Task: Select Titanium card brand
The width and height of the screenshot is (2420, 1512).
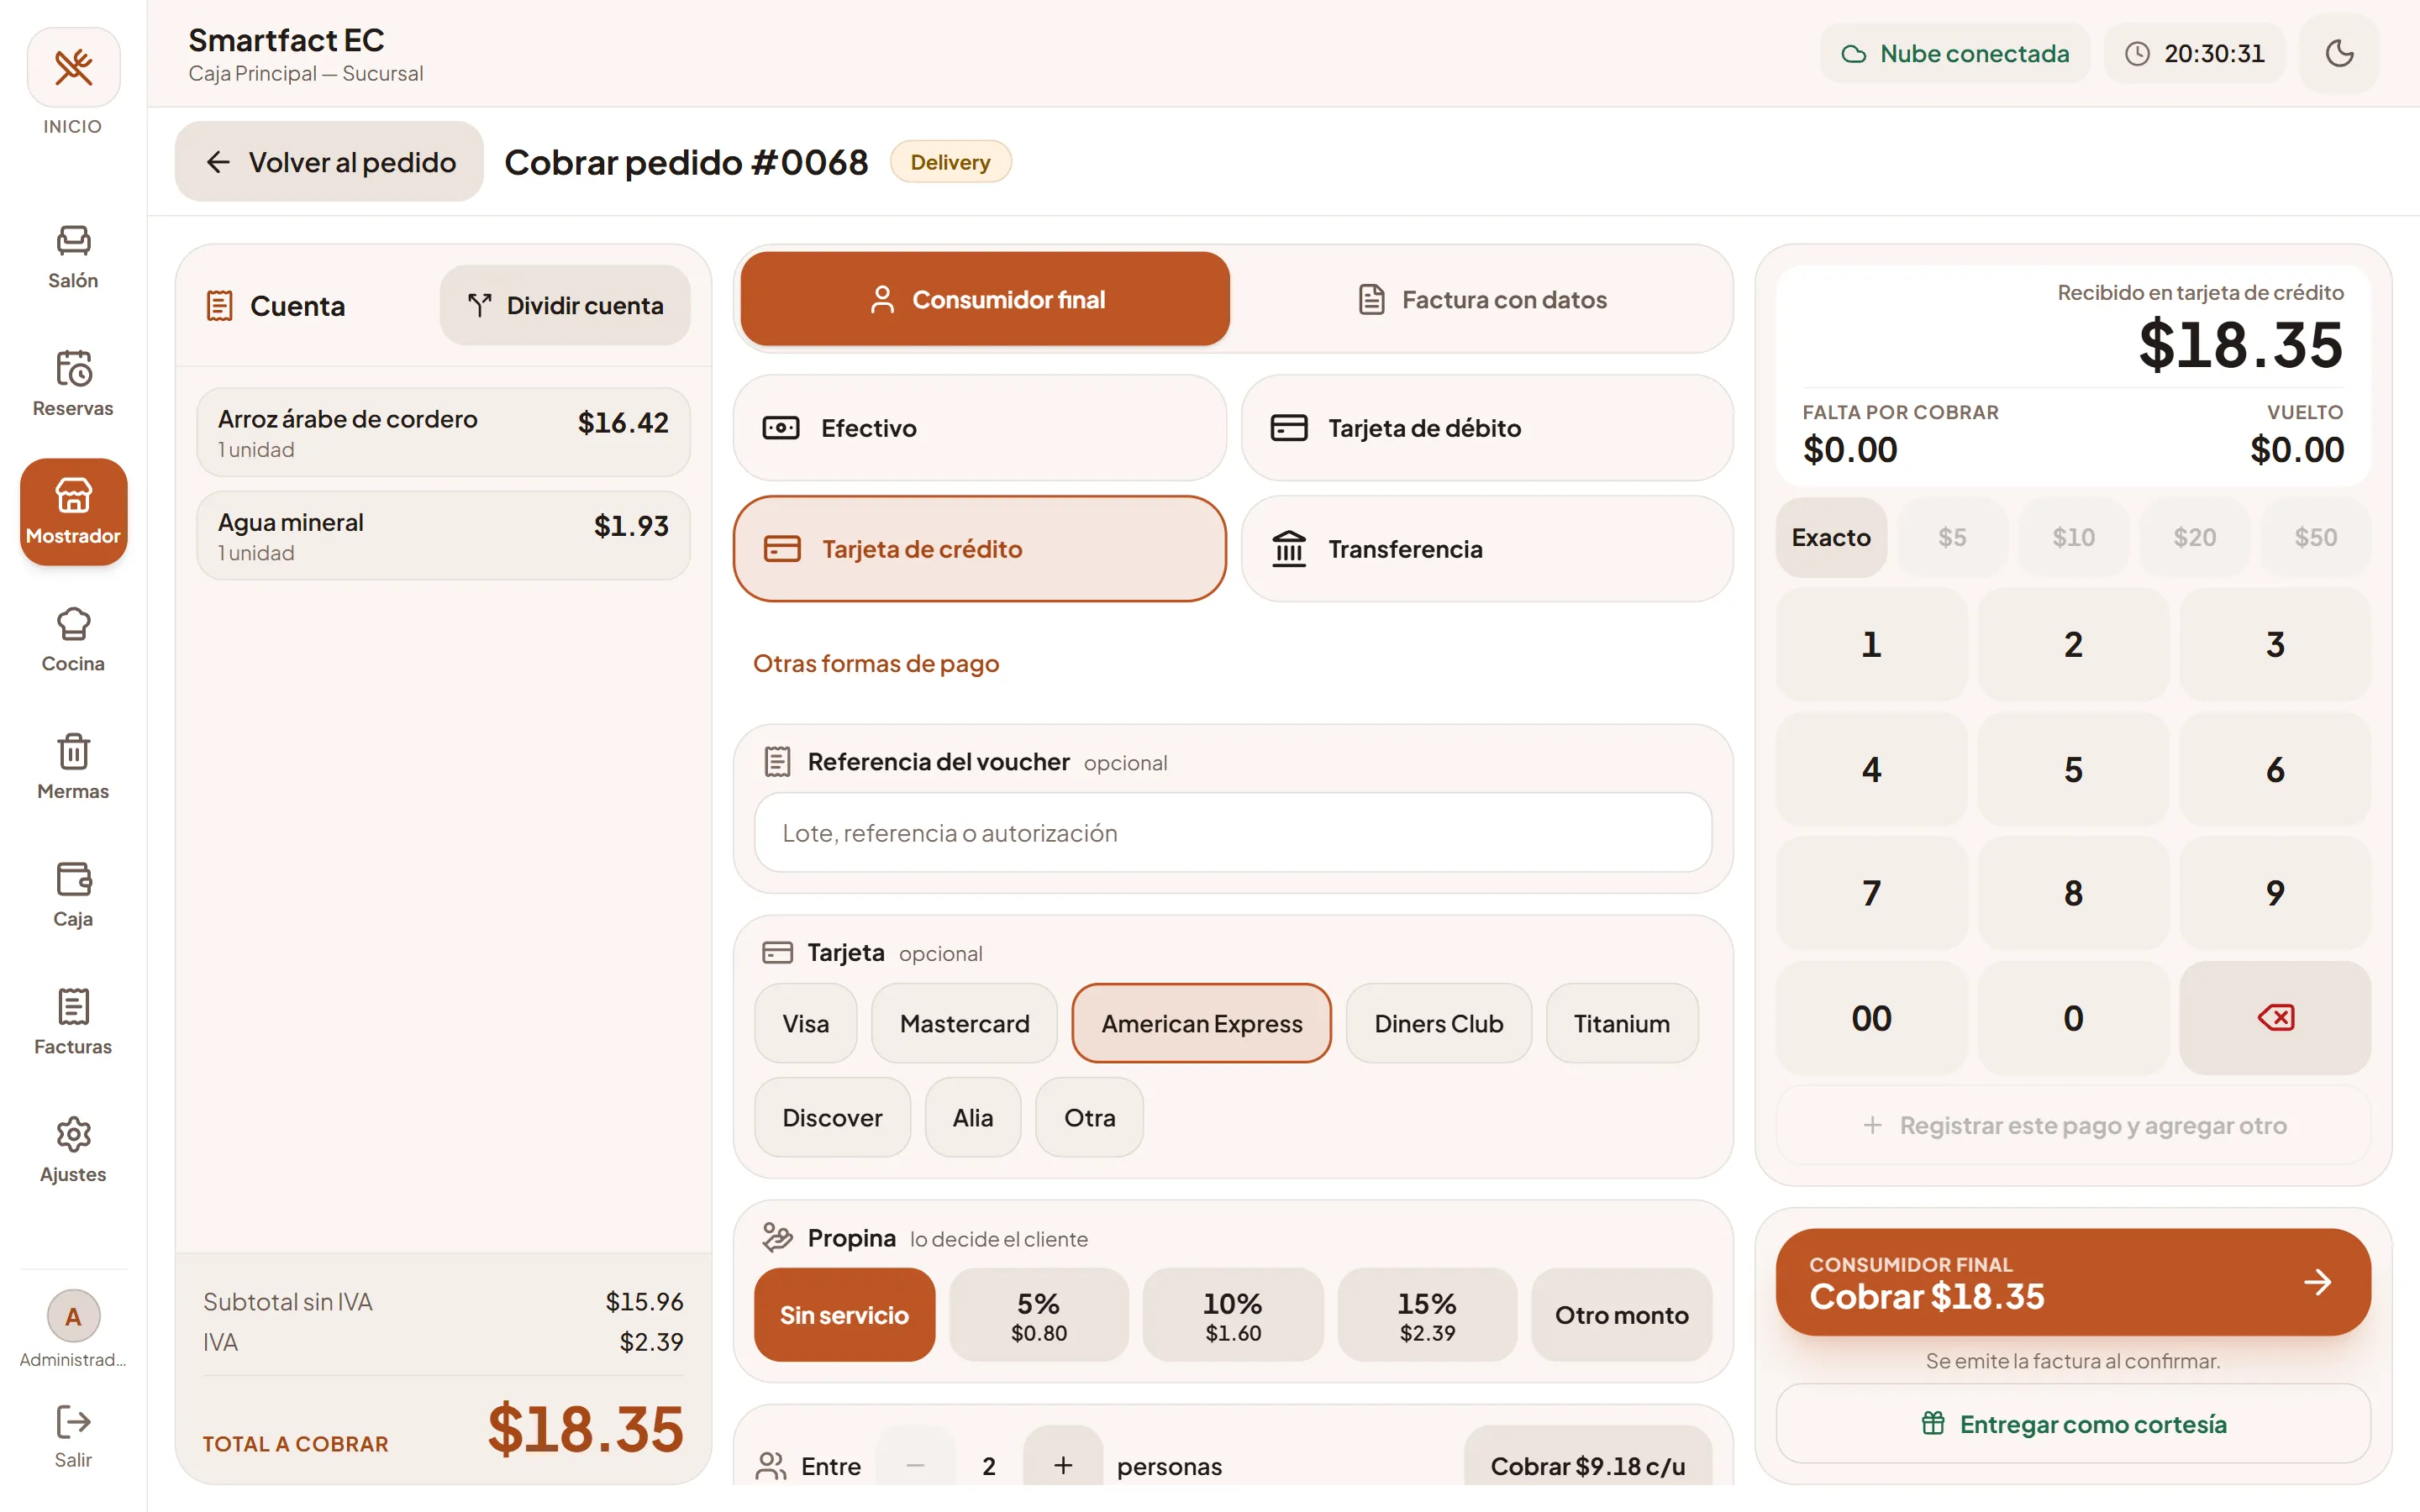Action: tap(1621, 1023)
